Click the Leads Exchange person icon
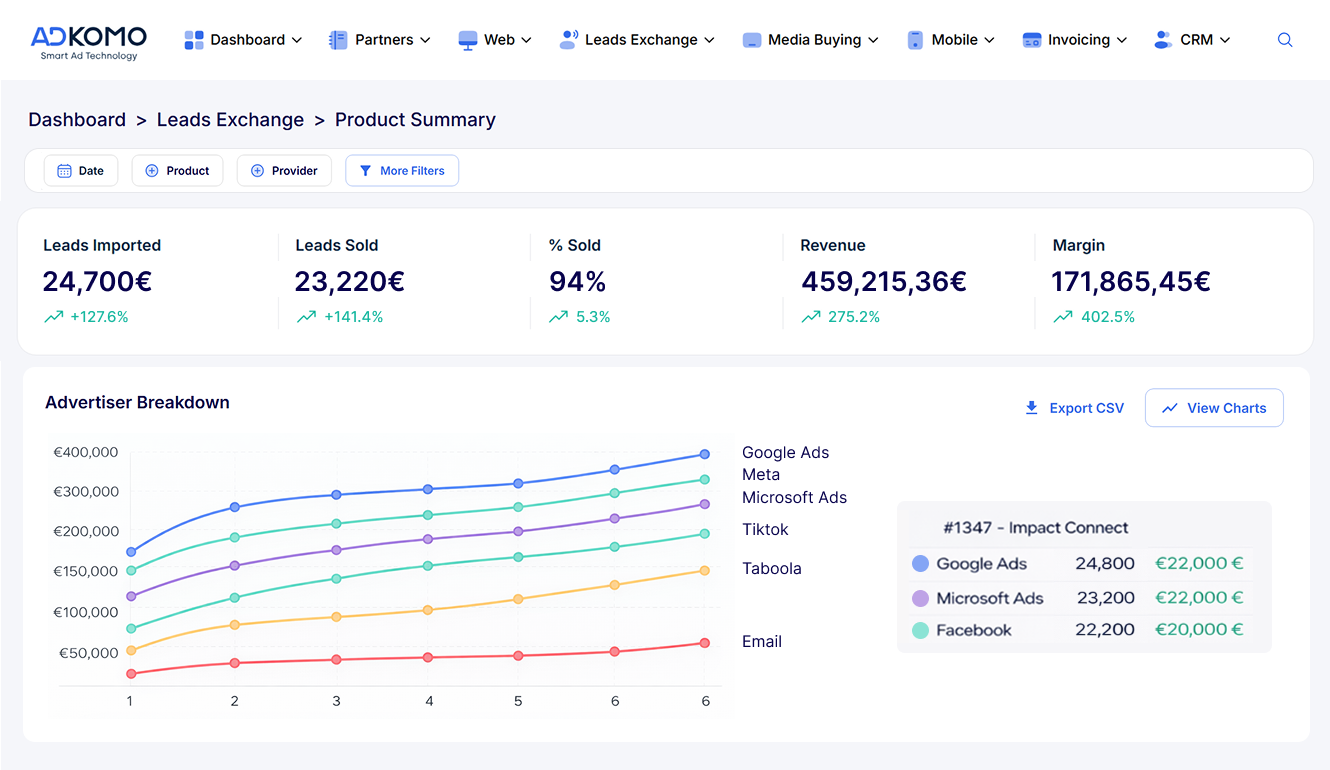Image resolution: width=1330 pixels, height=770 pixels. coord(568,40)
